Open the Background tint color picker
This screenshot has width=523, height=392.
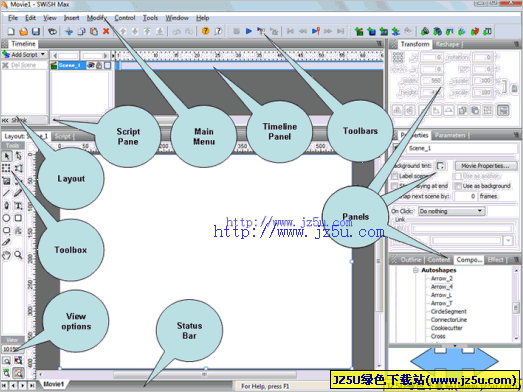coord(441,166)
